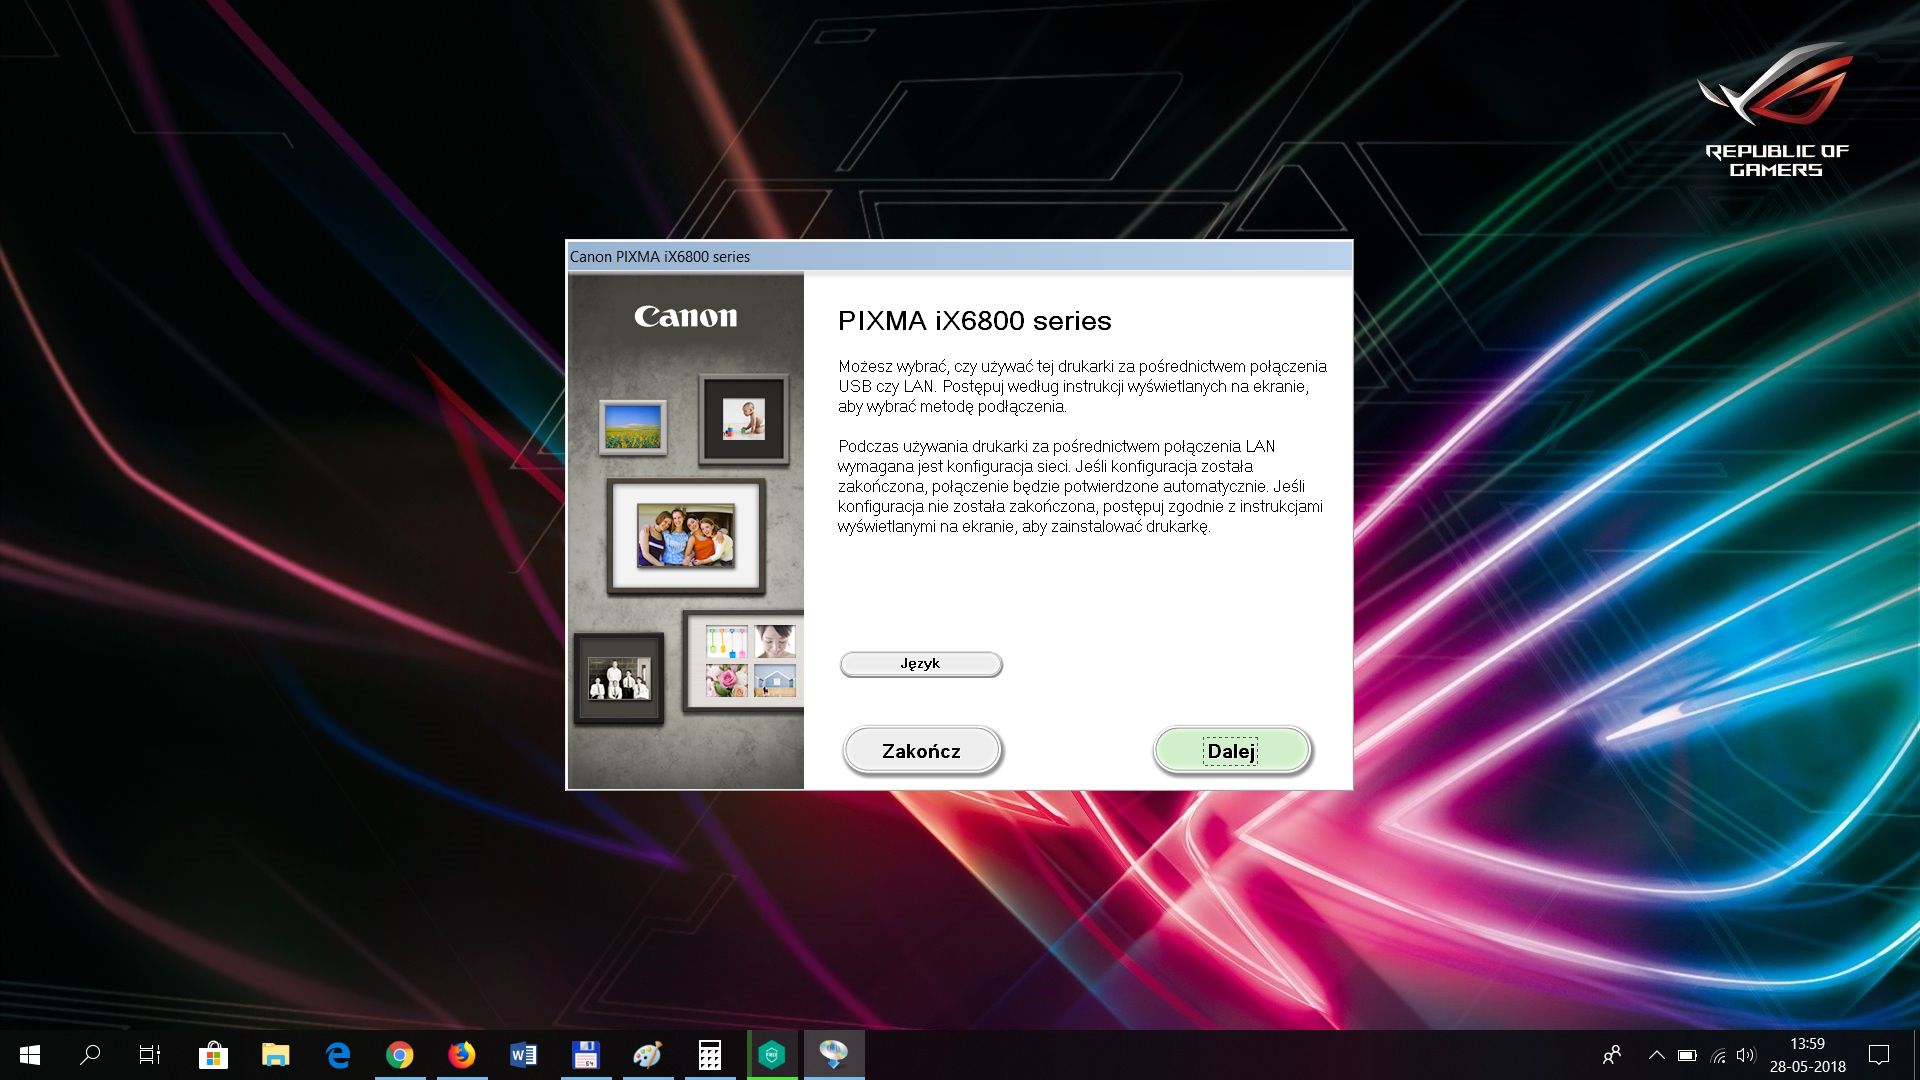Open File Explorer from the taskbar
Image resolution: width=1920 pixels, height=1080 pixels.
click(x=275, y=1055)
